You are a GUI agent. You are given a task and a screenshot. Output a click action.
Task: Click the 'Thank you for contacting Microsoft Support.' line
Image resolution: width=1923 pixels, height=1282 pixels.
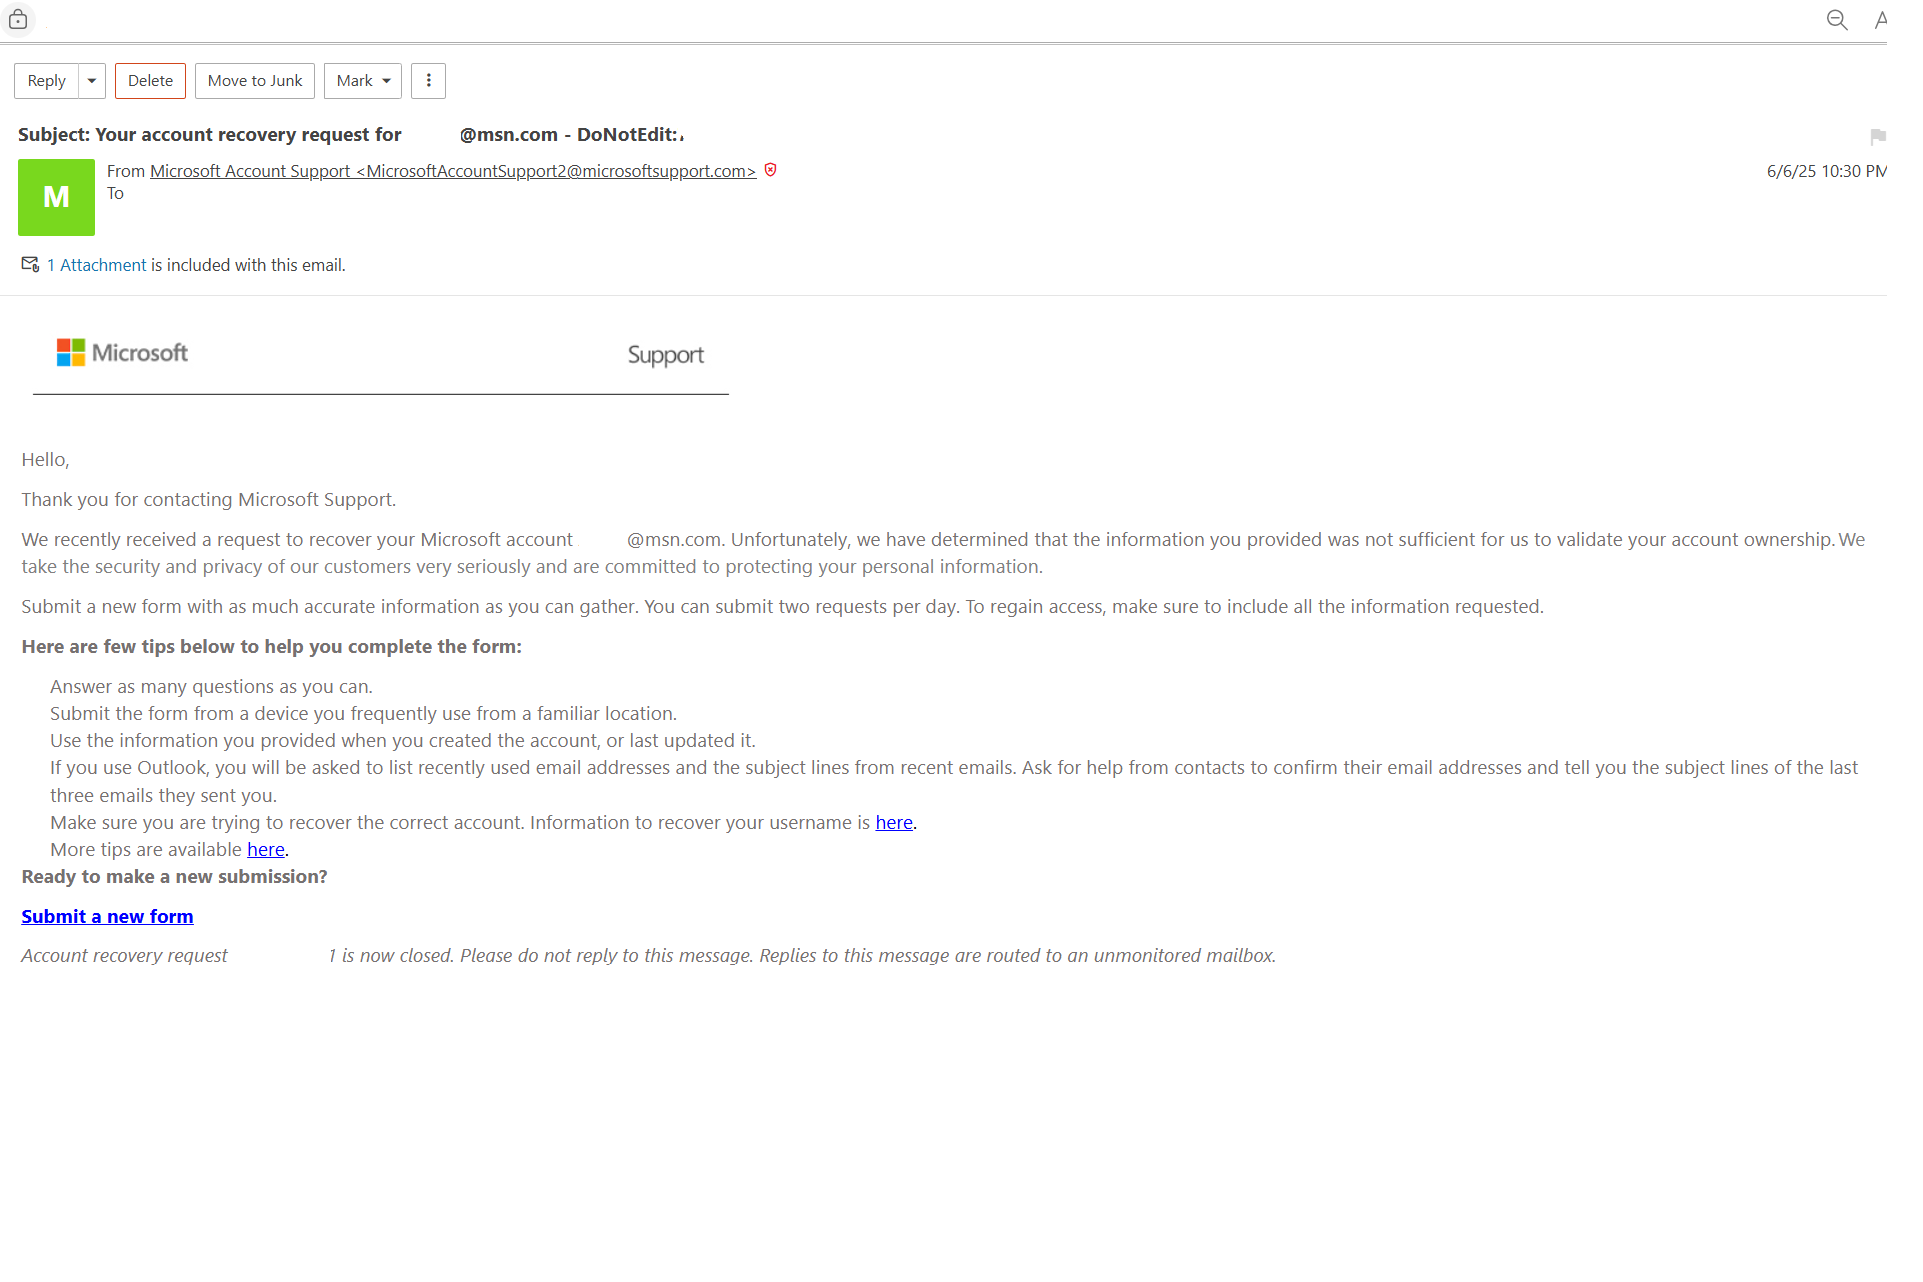pos(209,499)
